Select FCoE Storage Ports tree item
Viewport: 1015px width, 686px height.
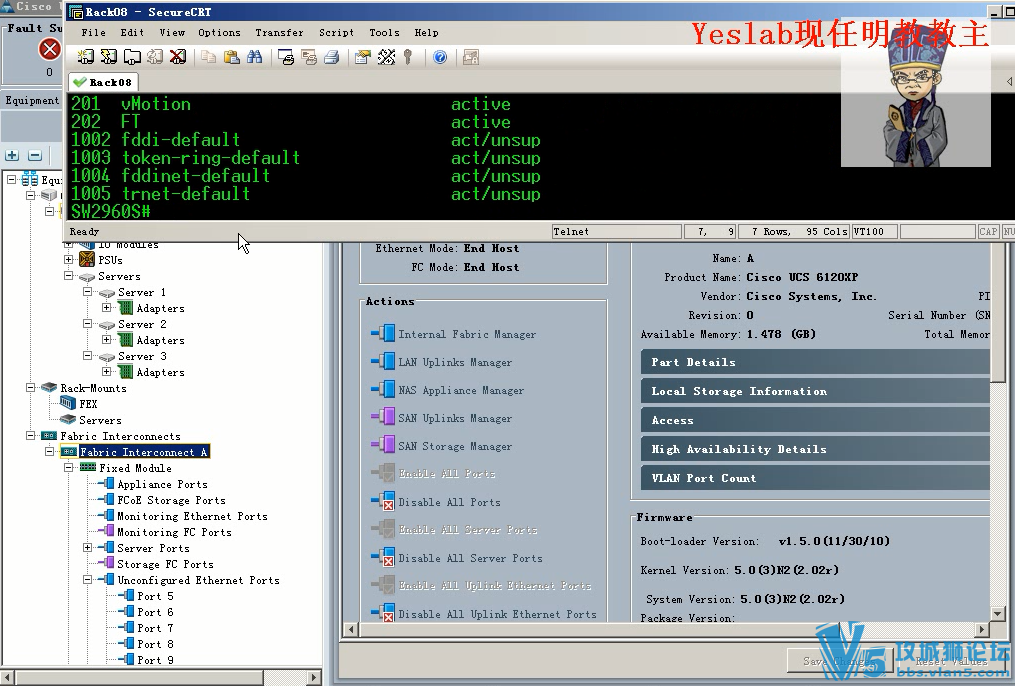172,500
